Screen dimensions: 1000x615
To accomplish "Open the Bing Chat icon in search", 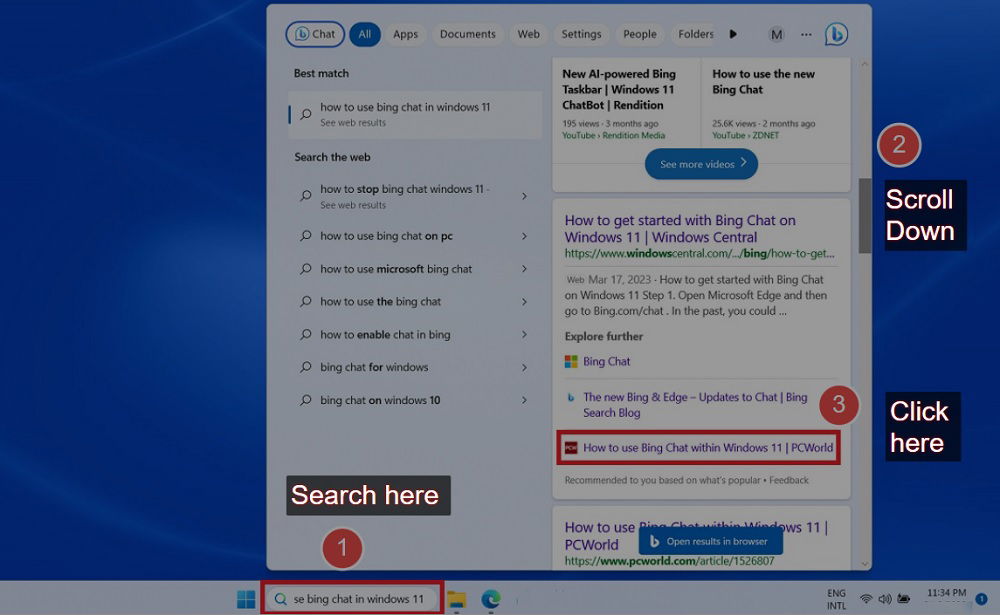I will [x=837, y=33].
